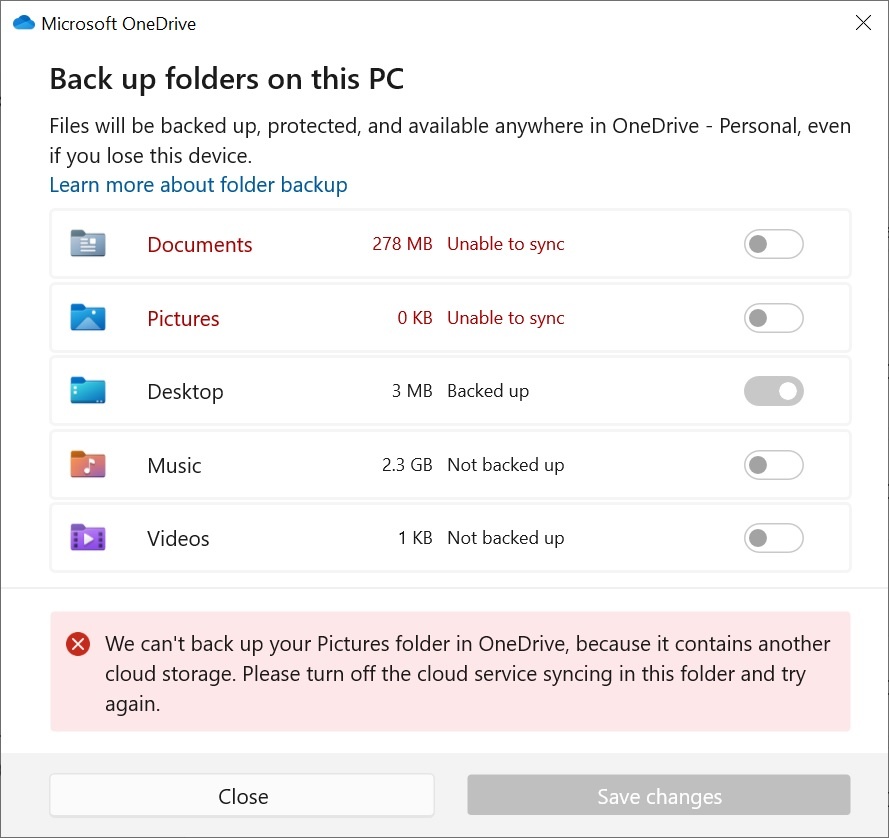889x838 pixels.
Task: Select the Music folder name label
Action: [x=174, y=465]
